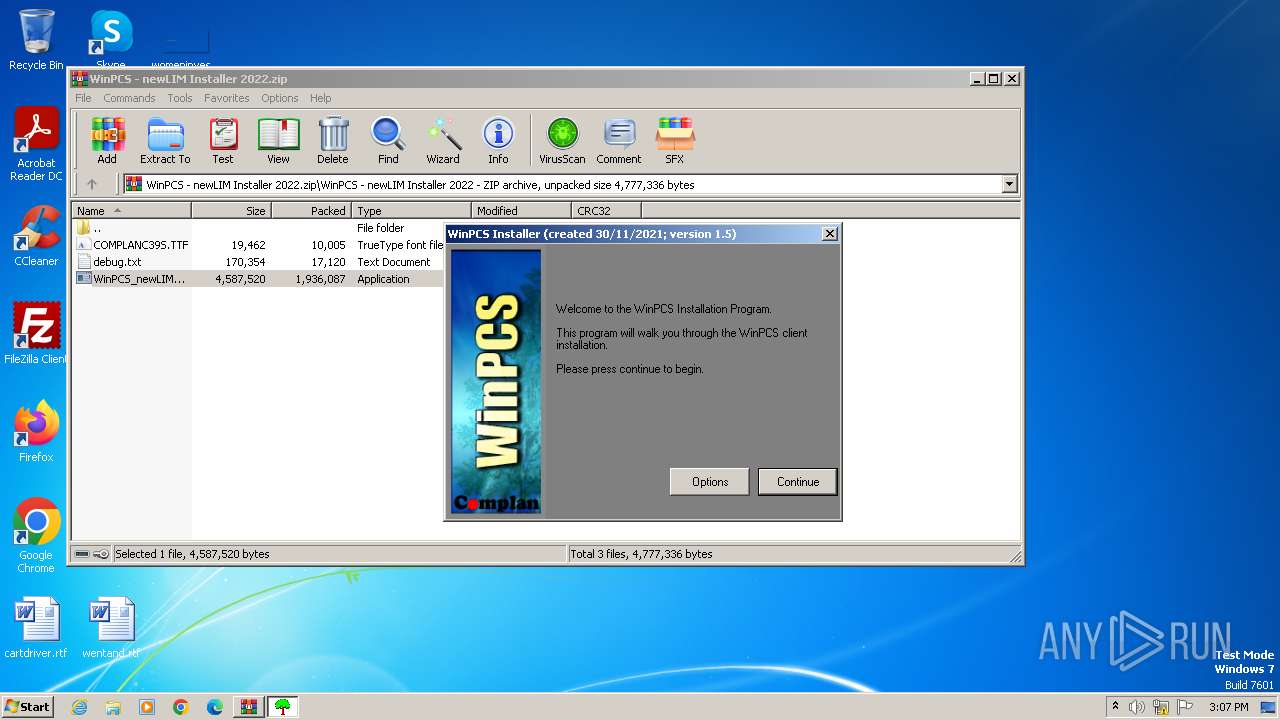This screenshot has height=720, width=1280.
Task: Open the Commands menu
Action: click(x=129, y=98)
